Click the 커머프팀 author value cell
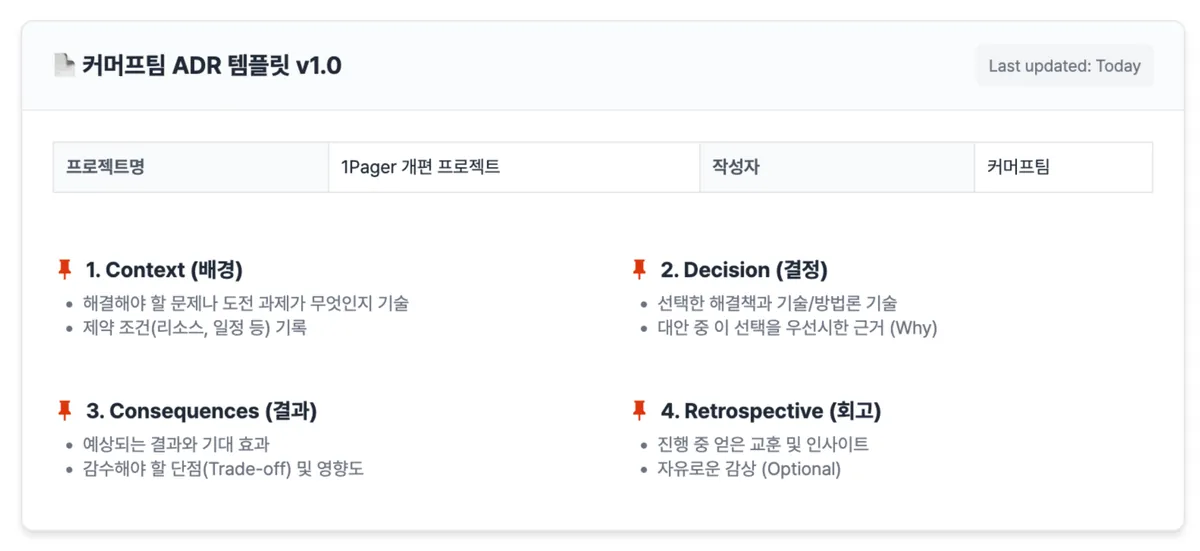This screenshot has width=1200, height=551. click(x=1063, y=167)
